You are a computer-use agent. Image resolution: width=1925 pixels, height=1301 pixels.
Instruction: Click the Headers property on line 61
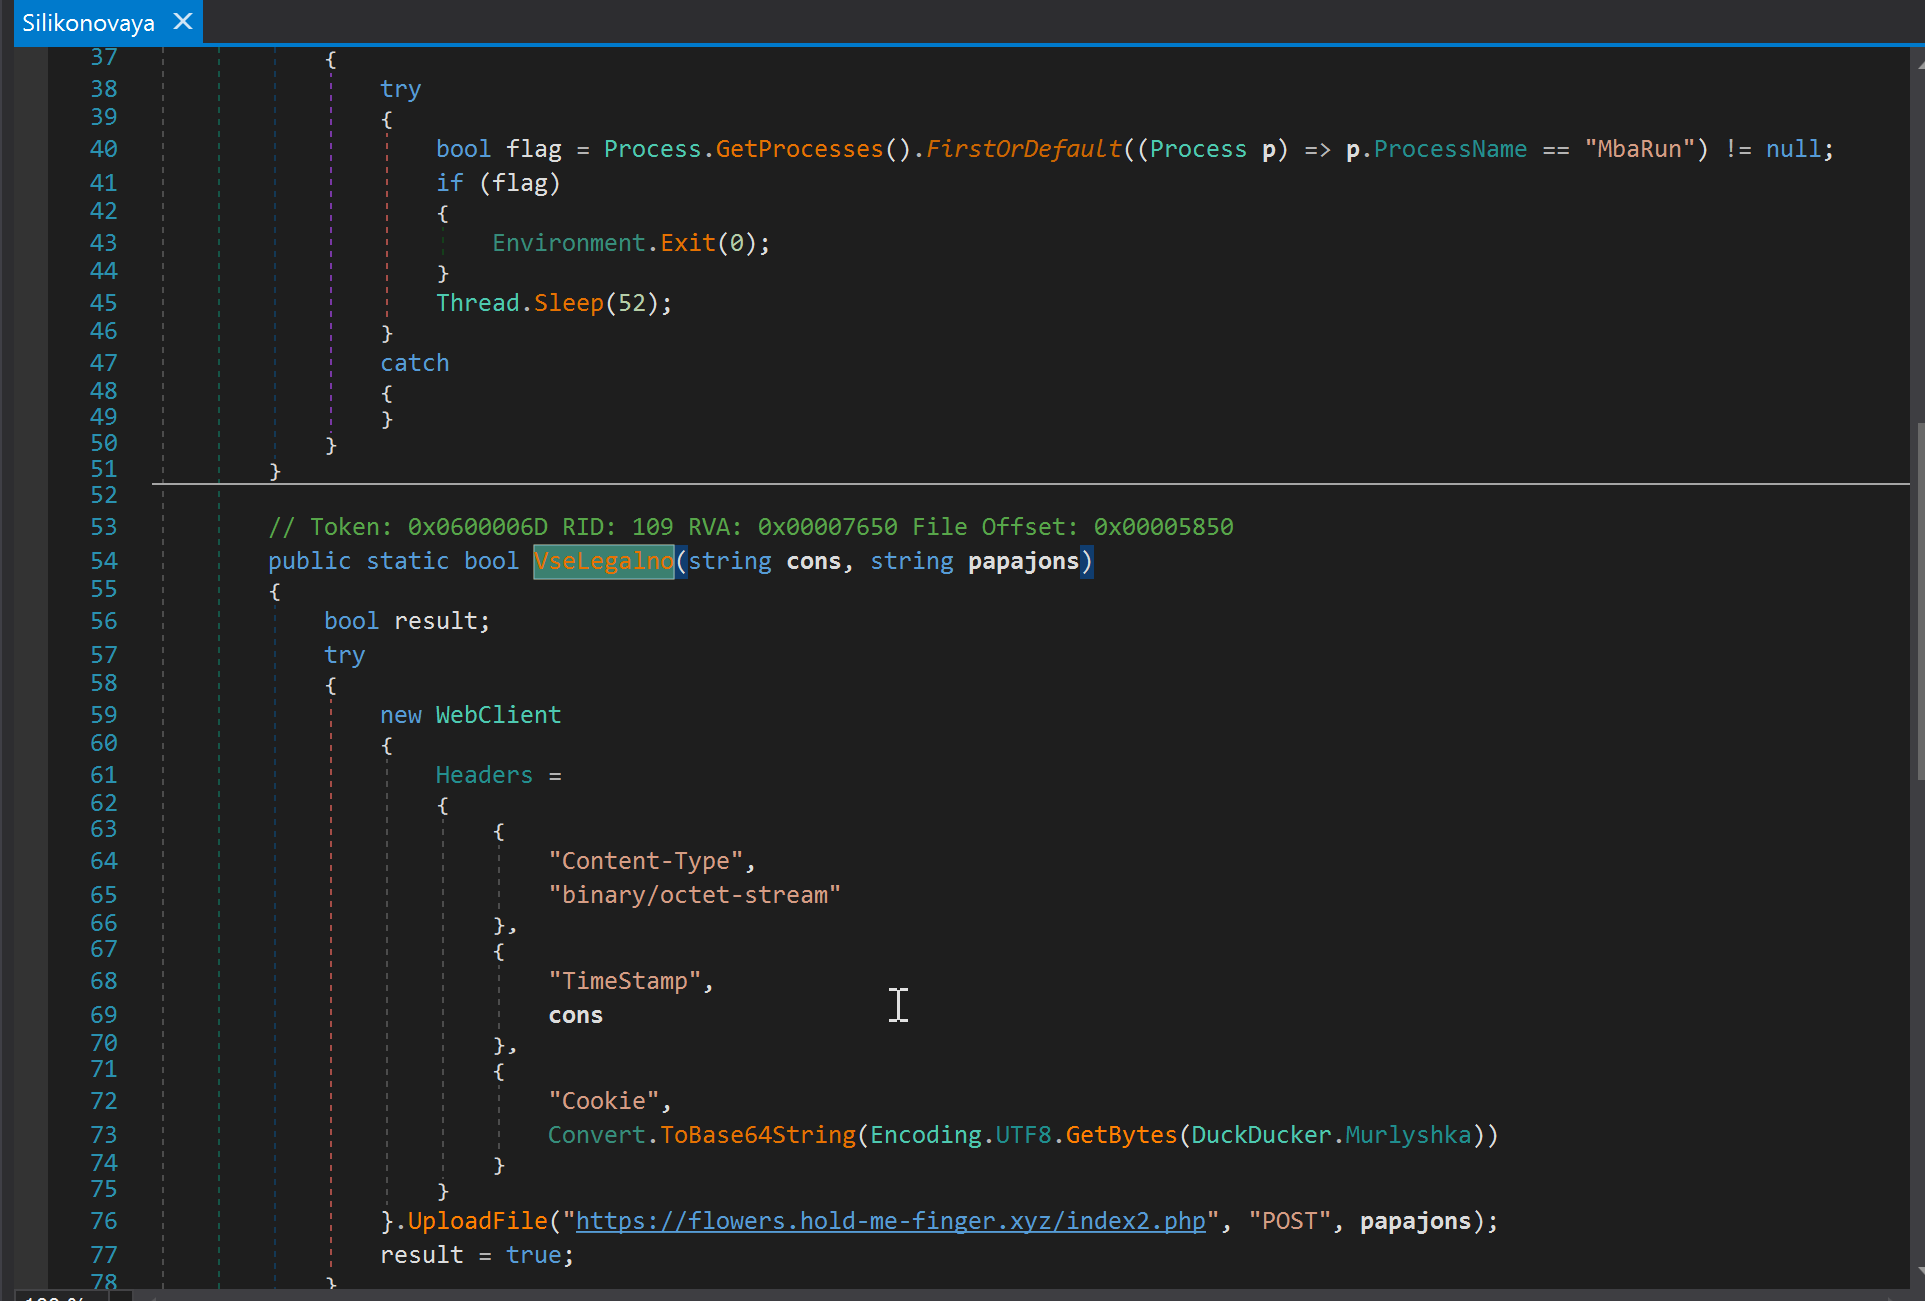click(x=483, y=774)
